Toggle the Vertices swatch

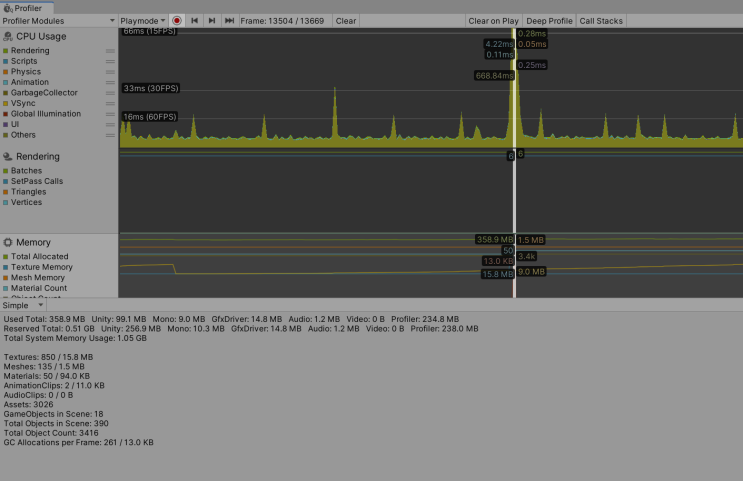point(6,202)
